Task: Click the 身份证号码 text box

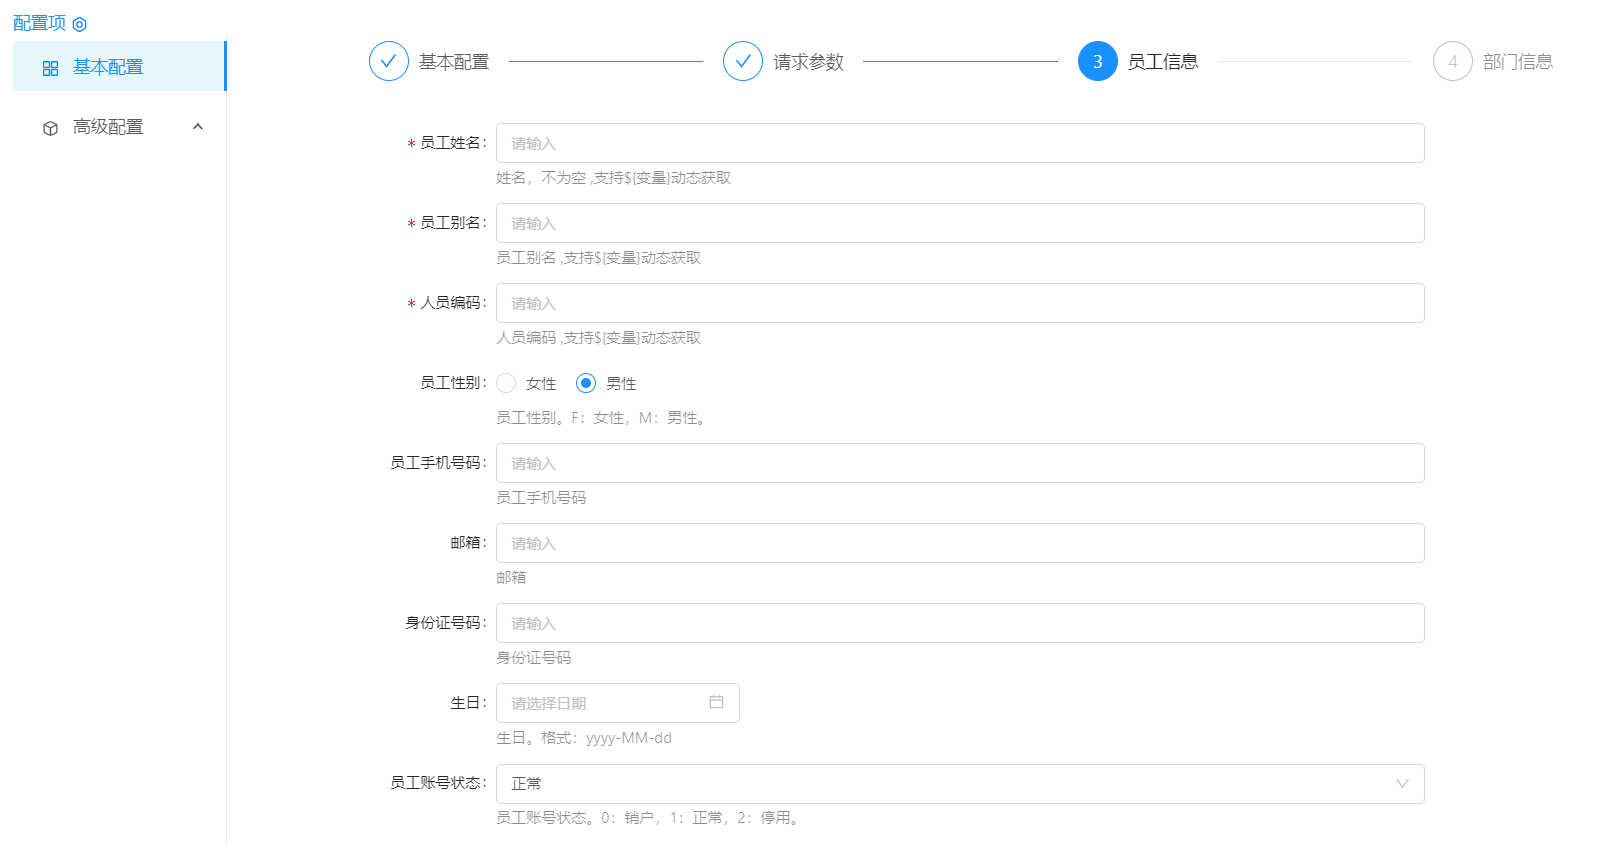Action: [959, 623]
